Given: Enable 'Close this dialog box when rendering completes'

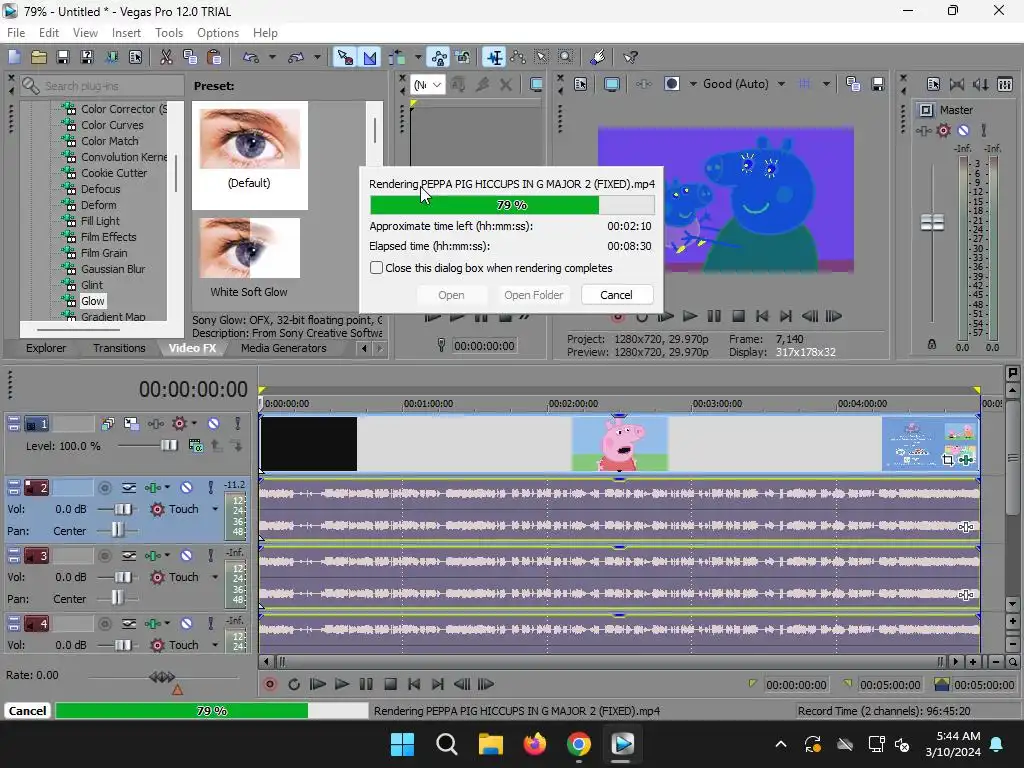Looking at the screenshot, I should pyautogui.click(x=376, y=268).
